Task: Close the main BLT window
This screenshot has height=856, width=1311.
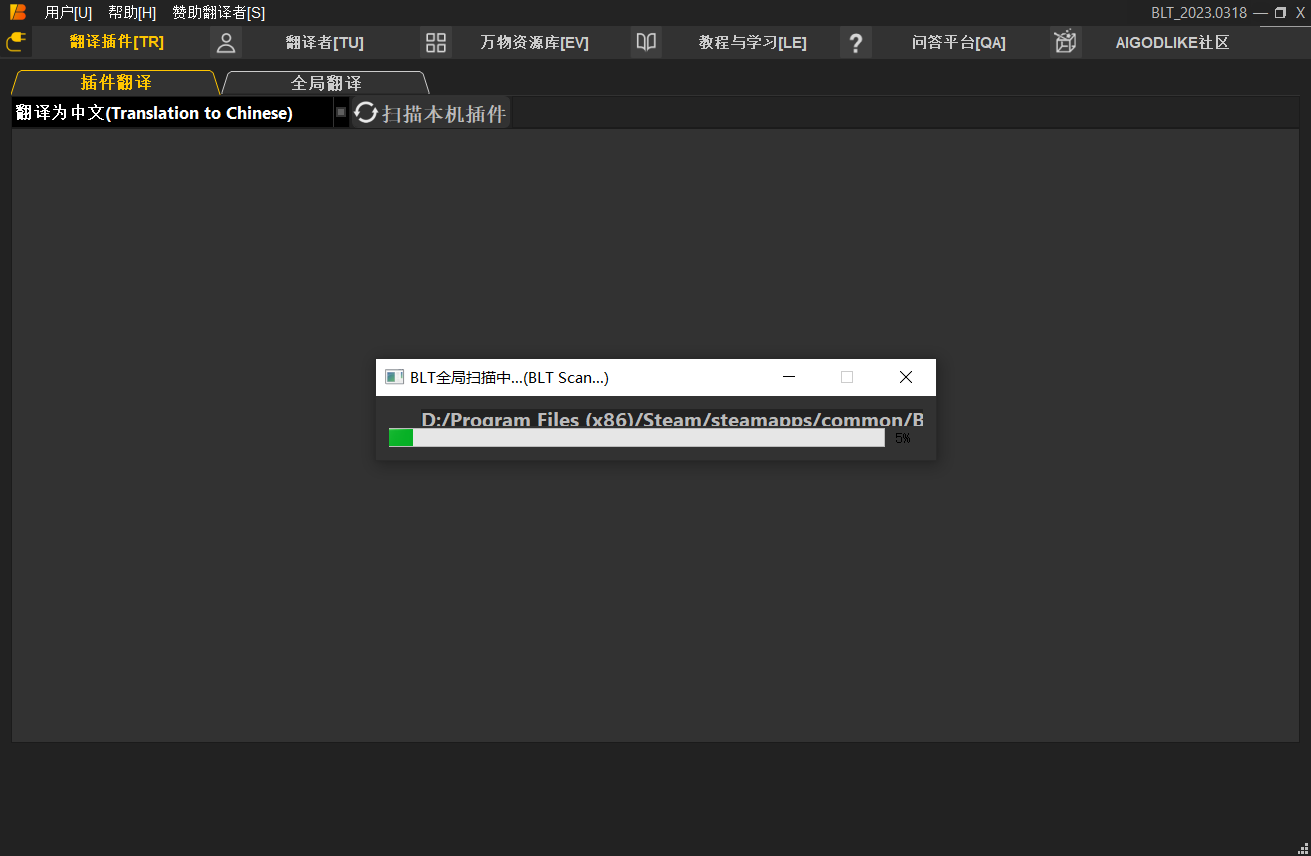Action: [1300, 13]
